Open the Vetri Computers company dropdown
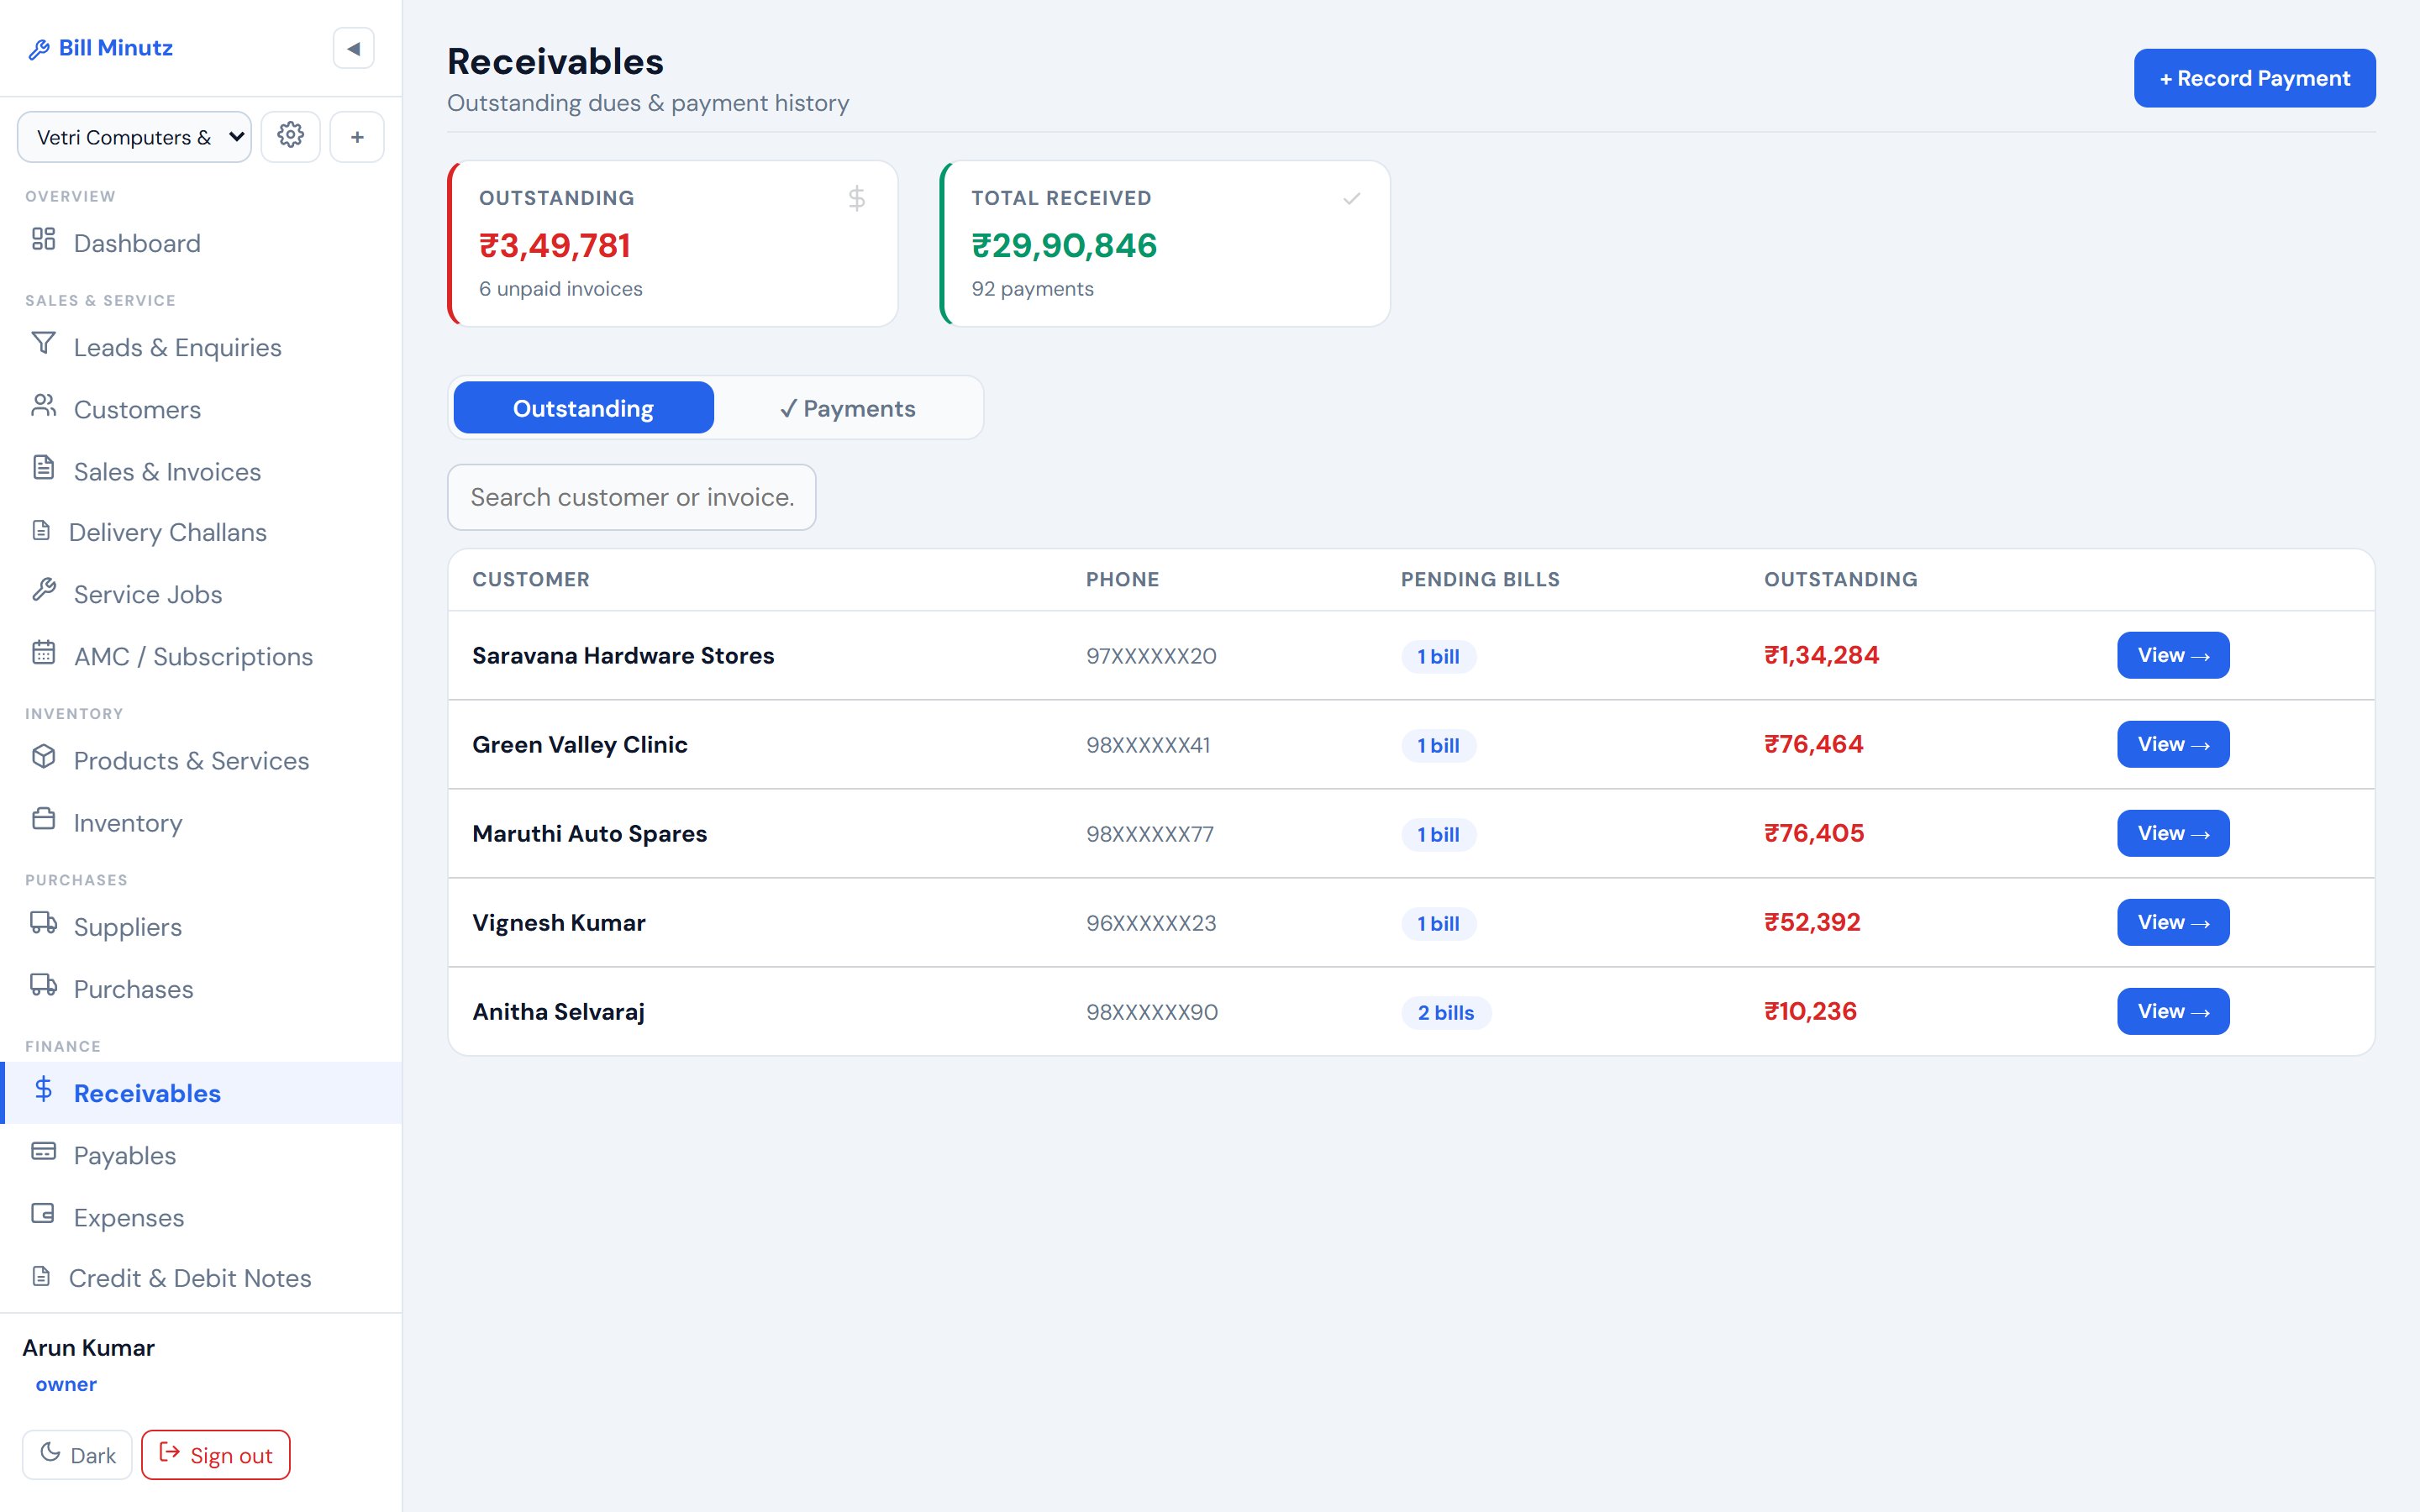The height and width of the screenshot is (1512, 2420). (134, 137)
